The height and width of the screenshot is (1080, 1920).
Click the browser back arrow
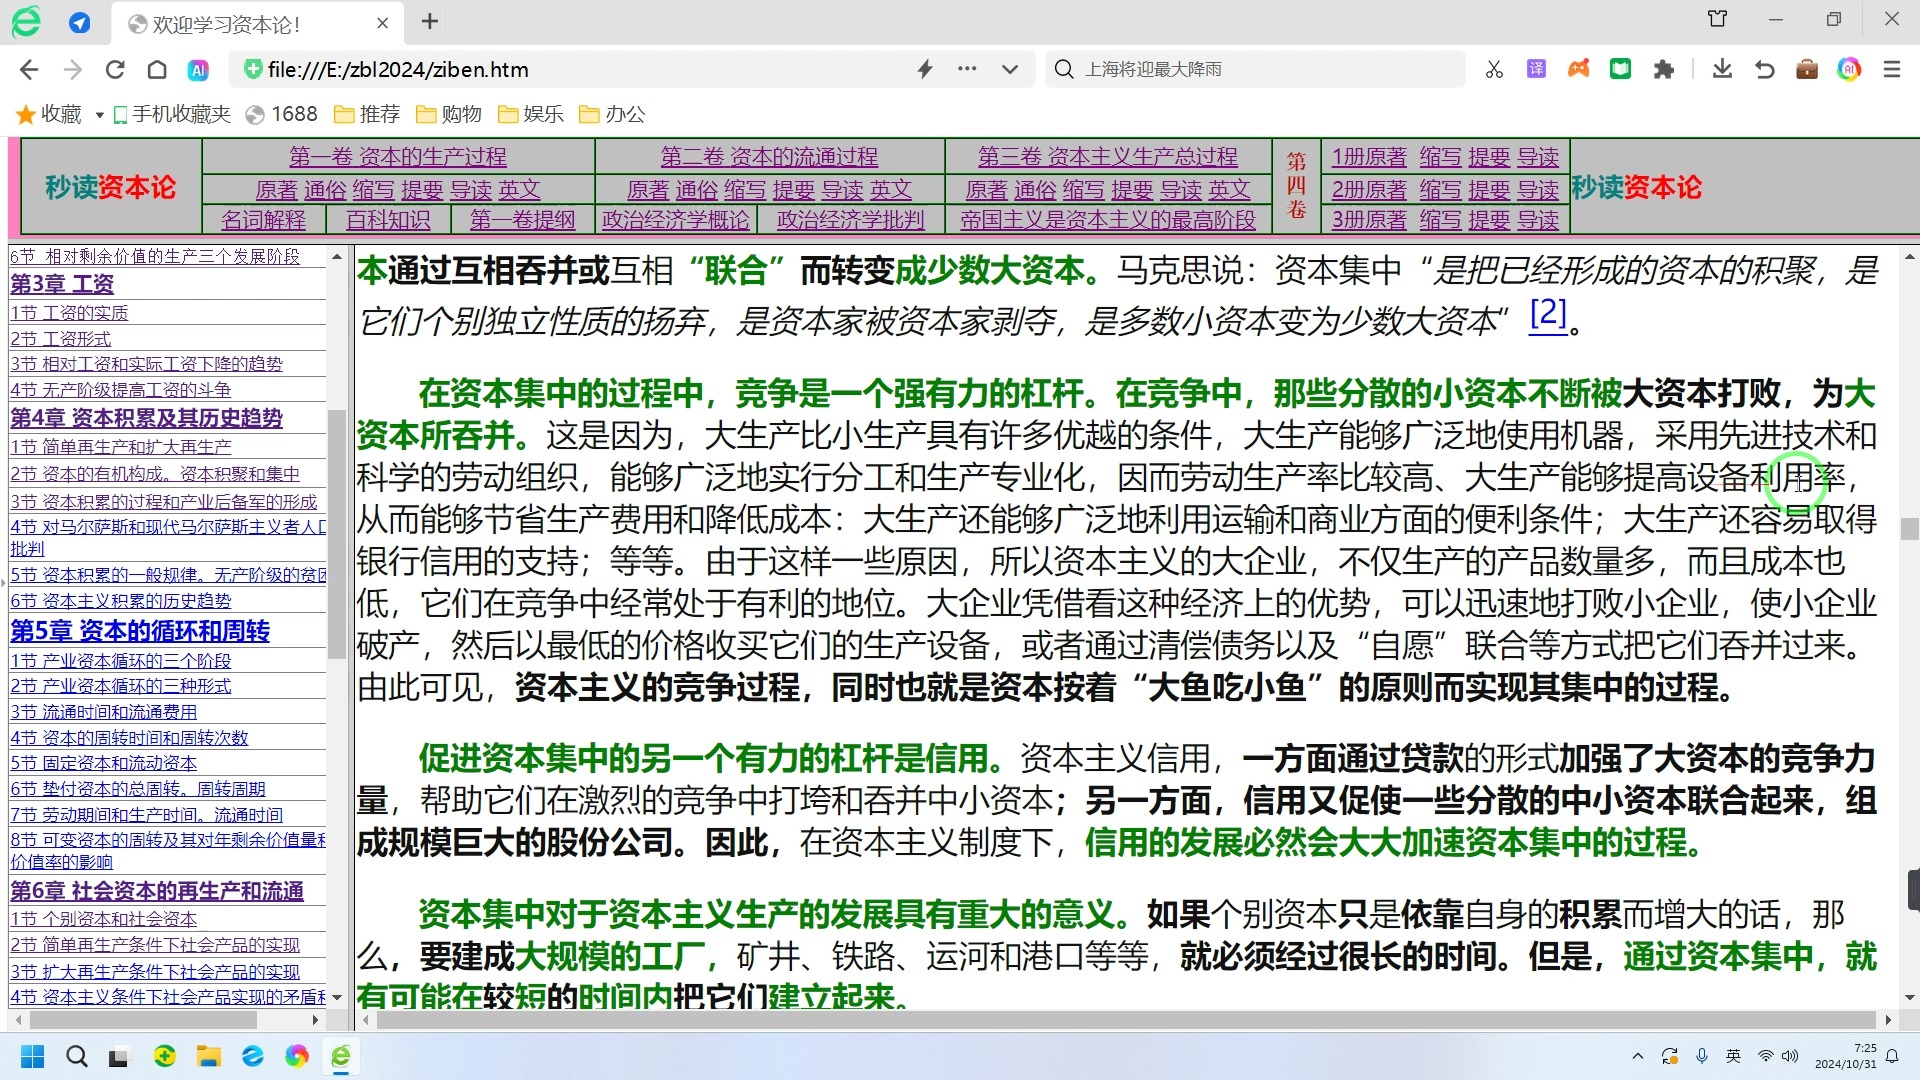point(29,69)
